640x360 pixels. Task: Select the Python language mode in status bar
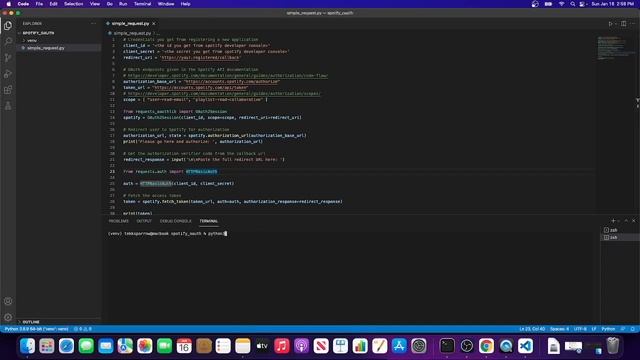coord(608,329)
